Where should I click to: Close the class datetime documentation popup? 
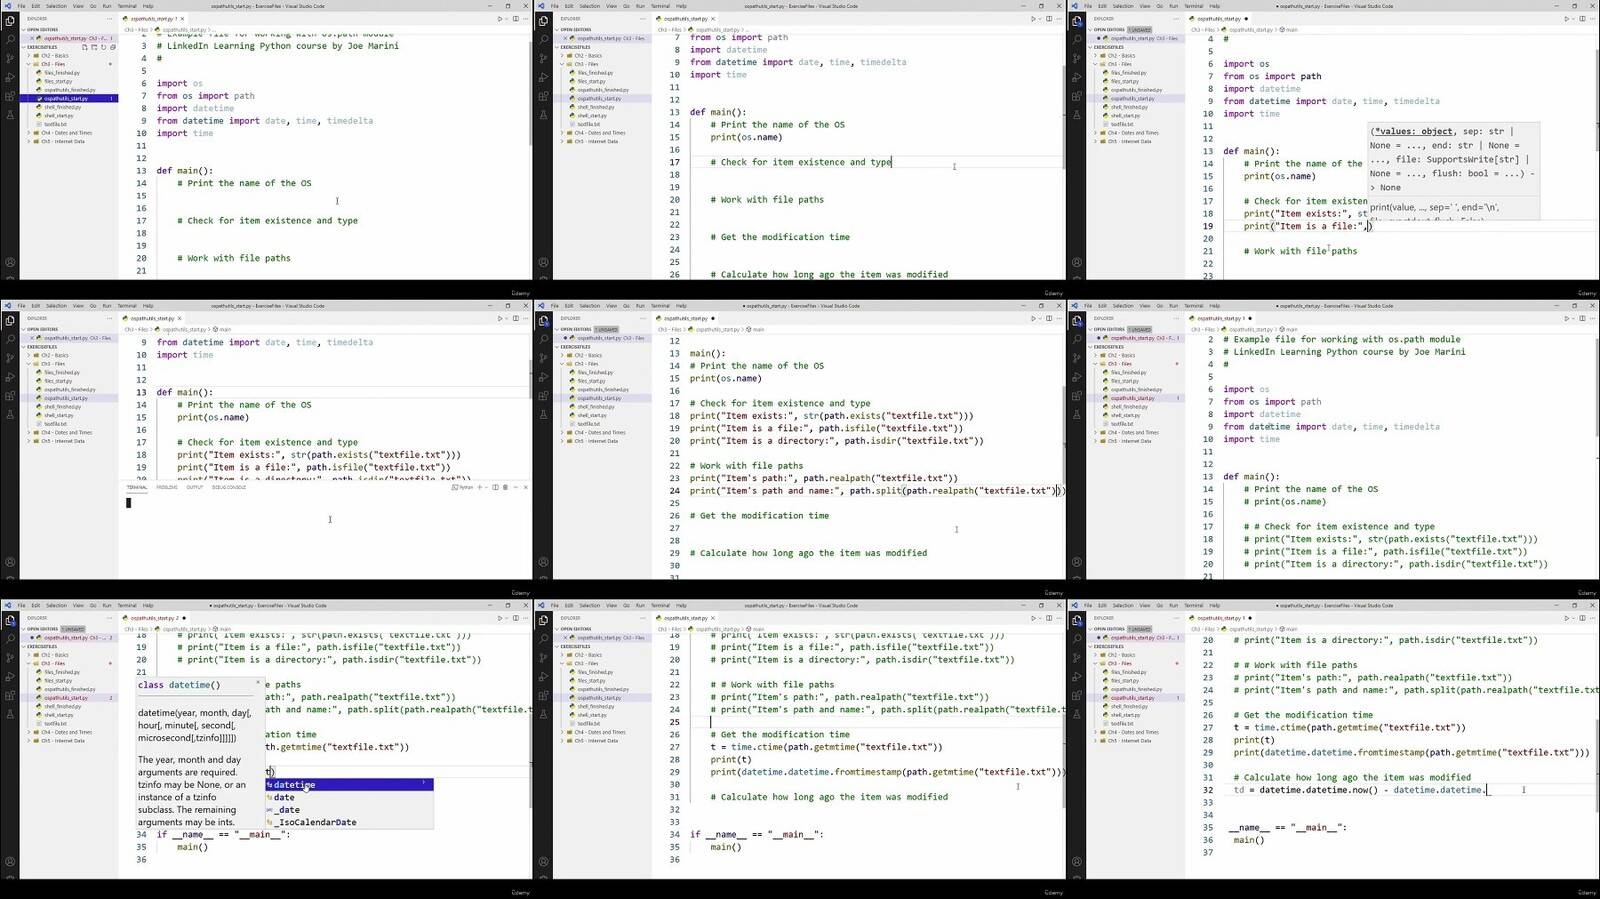(x=257, y=684)
